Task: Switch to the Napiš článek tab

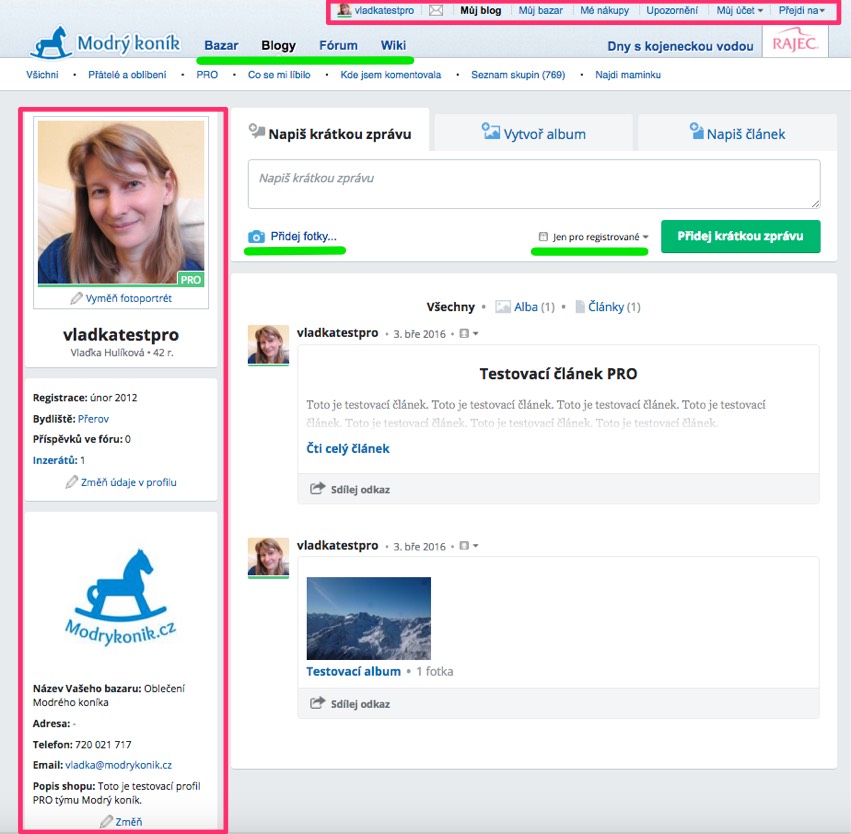Action: click(x=737, y=133)
